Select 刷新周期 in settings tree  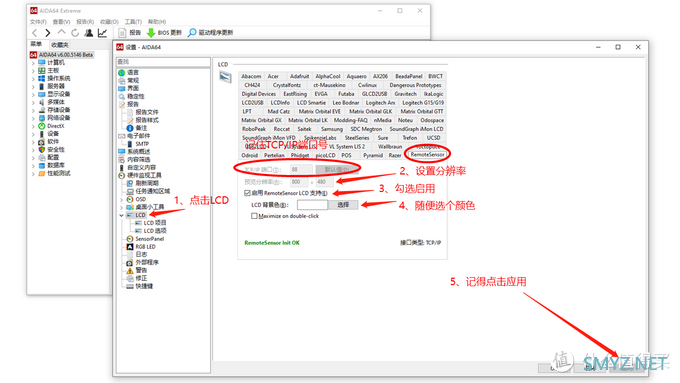[x=147, y=183]
